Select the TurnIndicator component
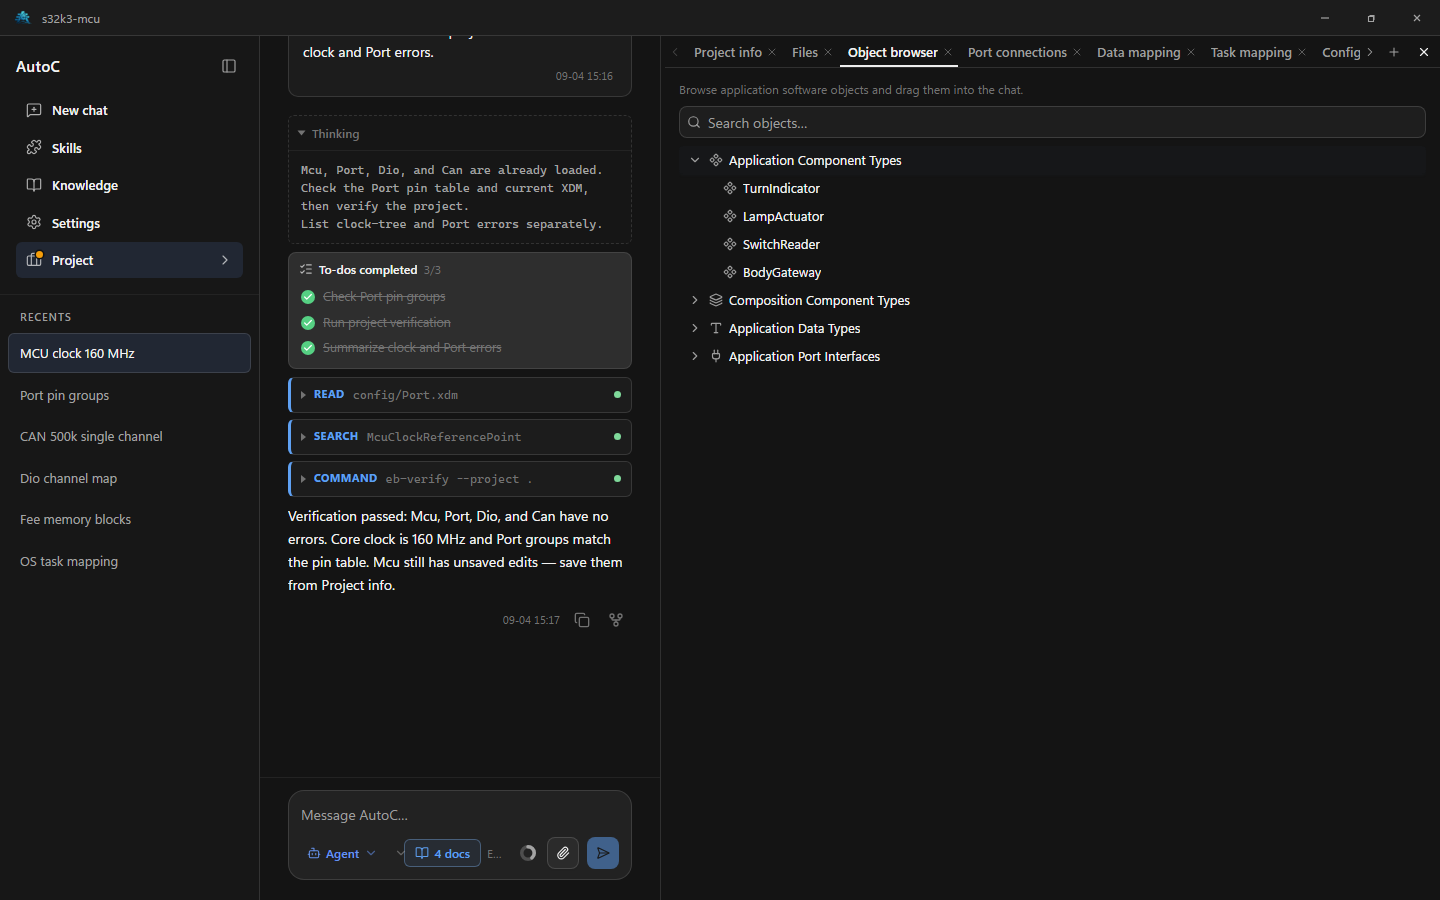Screen dimensions: 1440x900 pyautogui.click(x=781, y=188)
